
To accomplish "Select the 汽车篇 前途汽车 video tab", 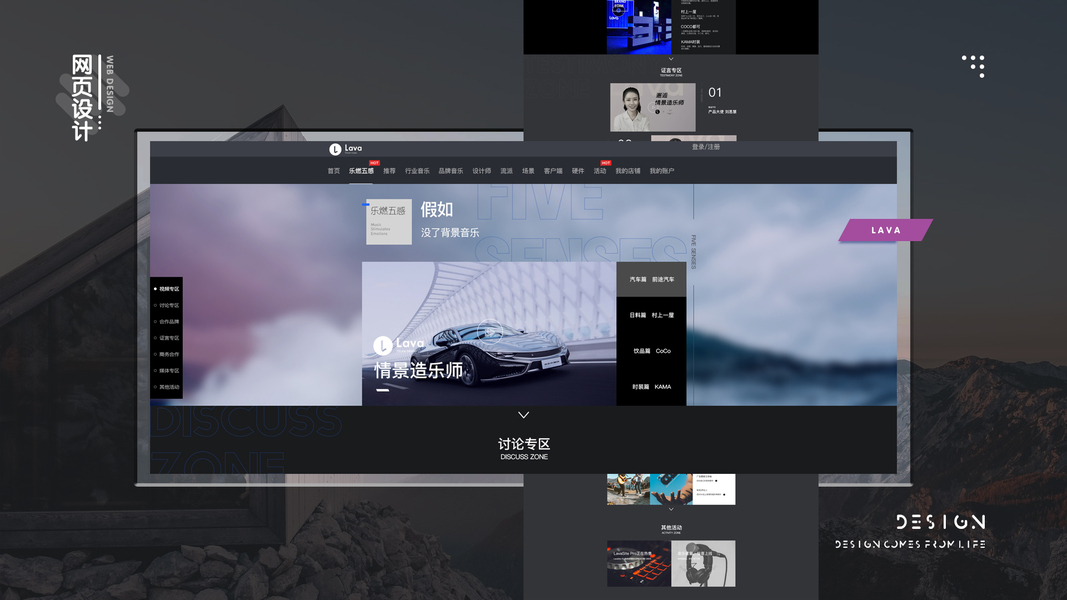I will pos(651,280).
